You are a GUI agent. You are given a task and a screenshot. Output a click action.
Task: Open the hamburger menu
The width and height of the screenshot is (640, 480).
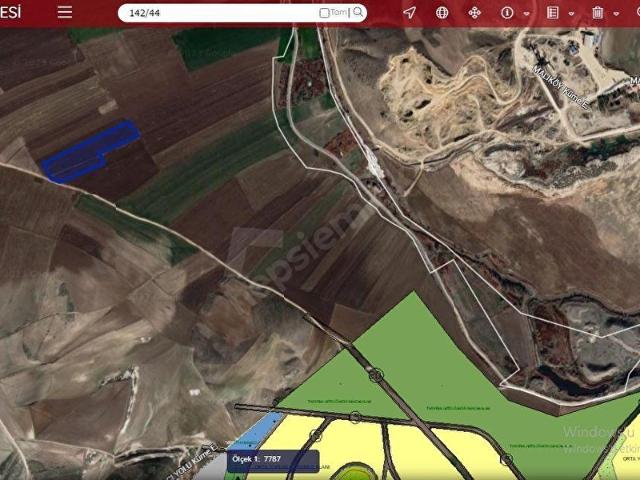pos(65,12)
